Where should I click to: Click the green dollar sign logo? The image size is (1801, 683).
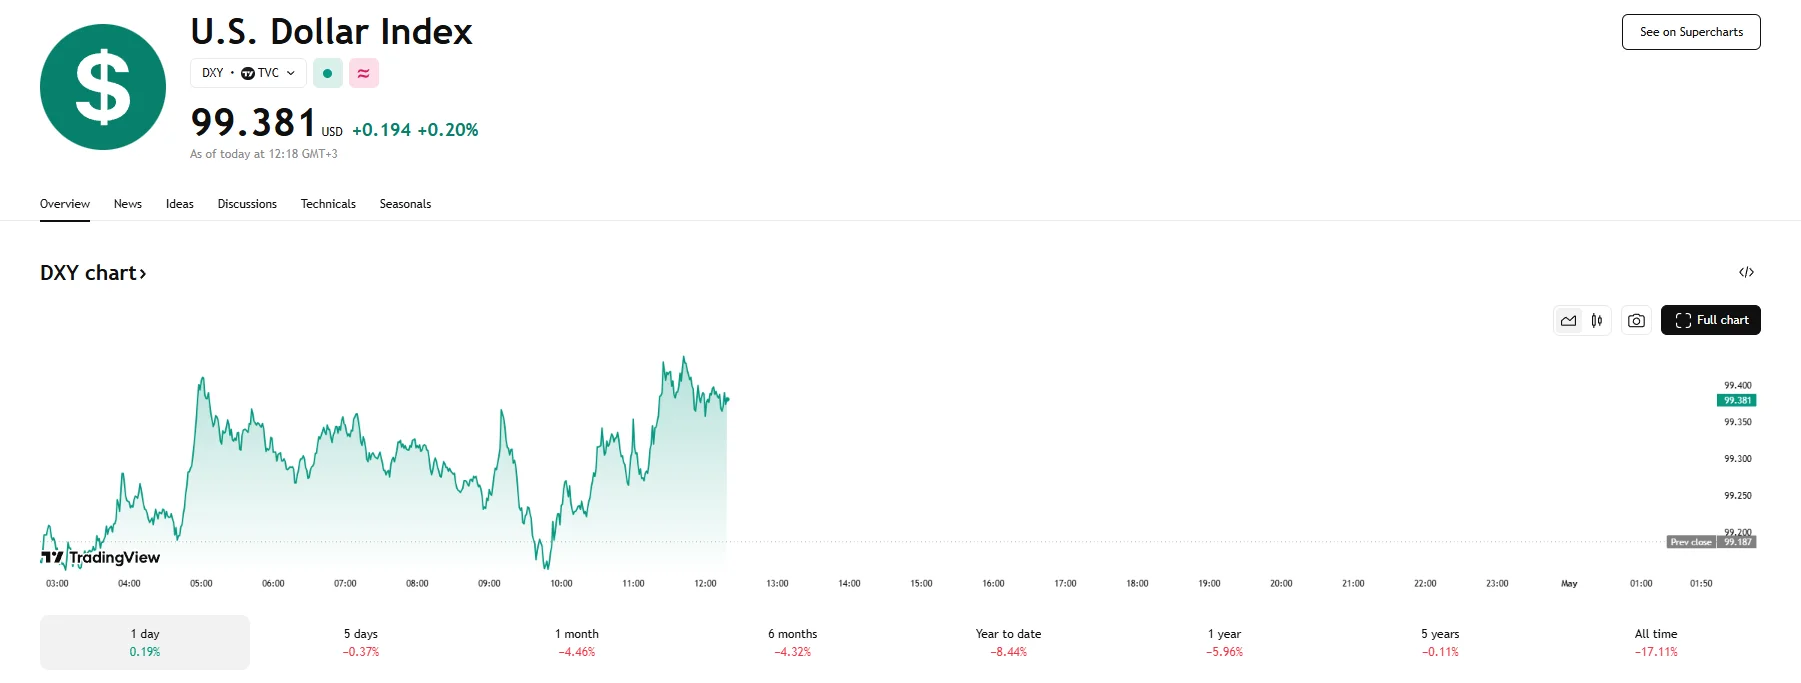point(103,87)
